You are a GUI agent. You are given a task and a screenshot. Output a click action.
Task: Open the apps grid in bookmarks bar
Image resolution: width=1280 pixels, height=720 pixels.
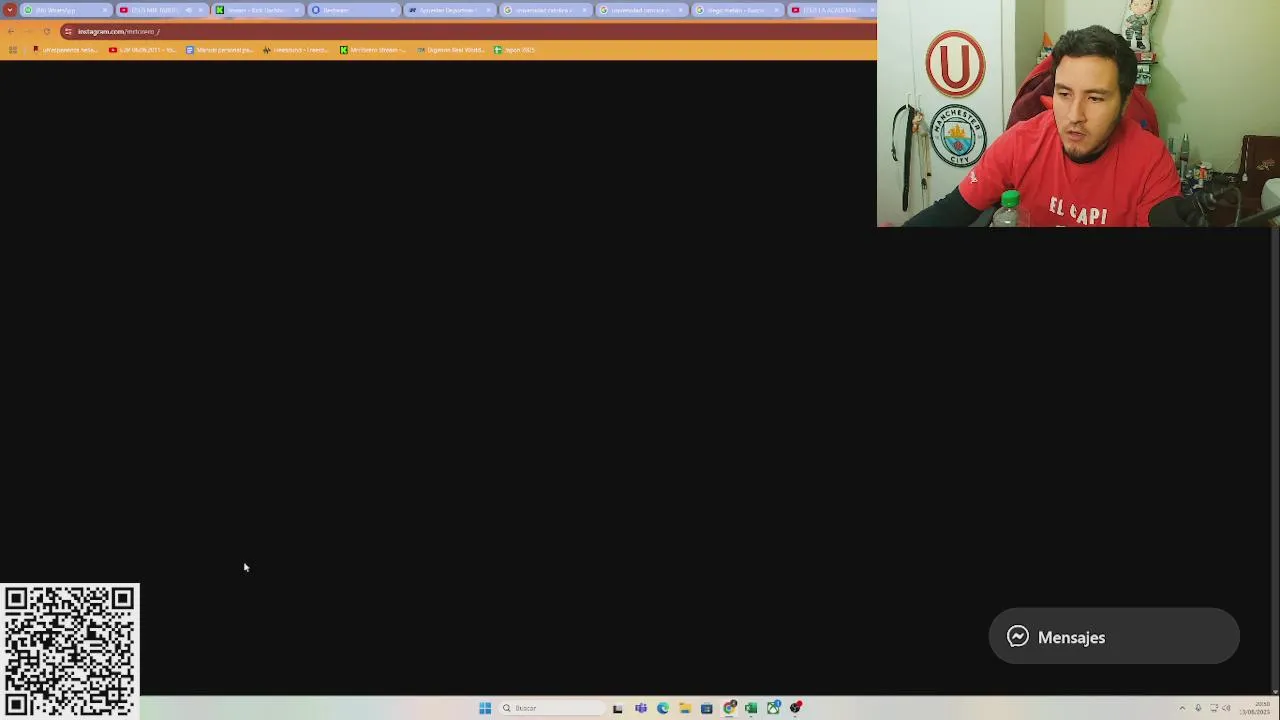click(13, 50)
